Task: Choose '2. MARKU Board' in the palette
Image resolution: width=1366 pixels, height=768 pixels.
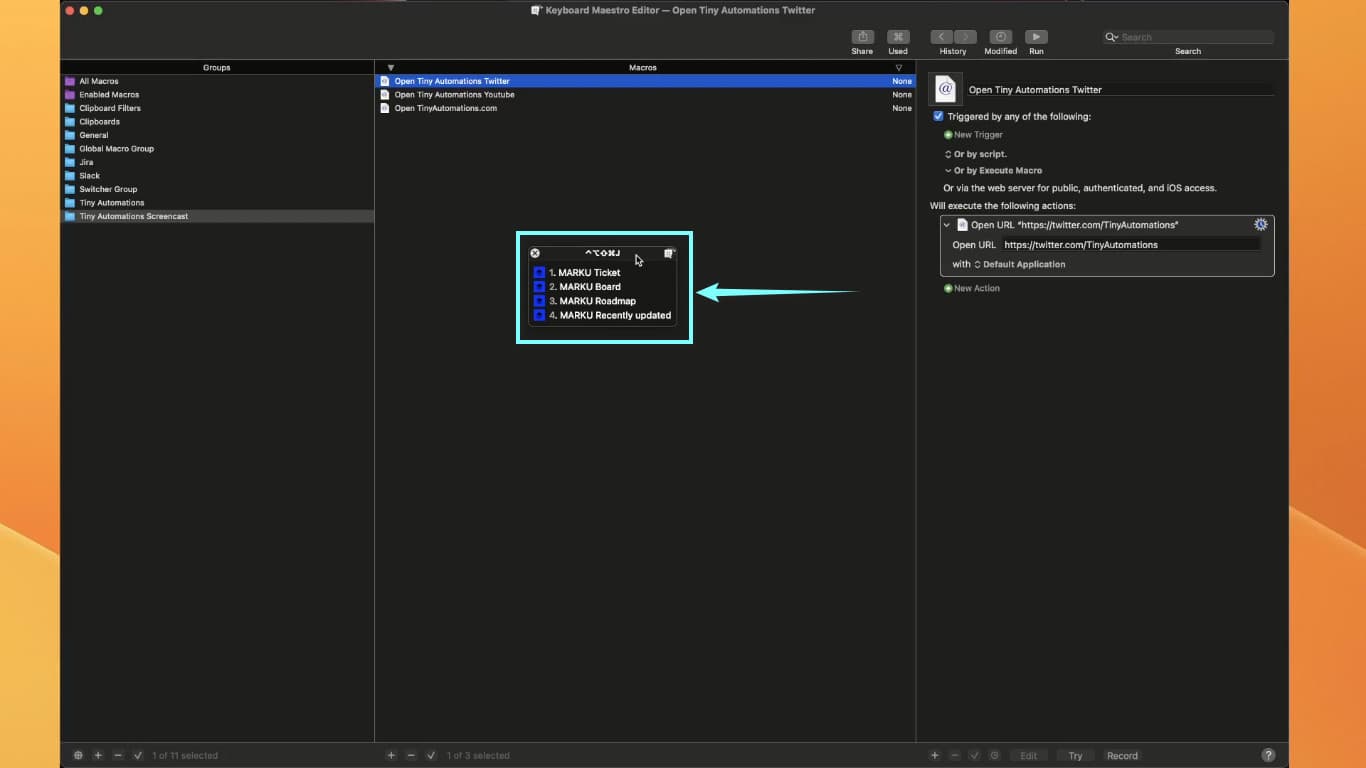Action: [x=602, y=286]
